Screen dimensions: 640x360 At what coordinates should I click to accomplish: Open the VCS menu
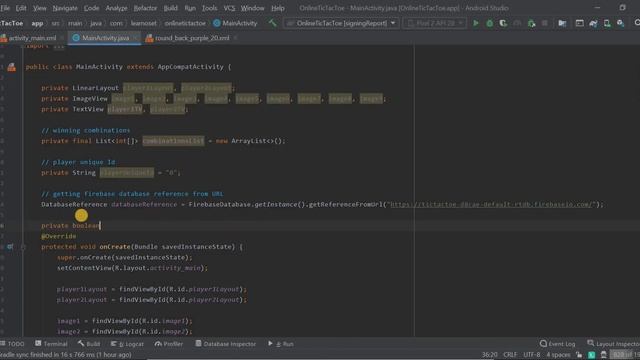click(229, 8)
